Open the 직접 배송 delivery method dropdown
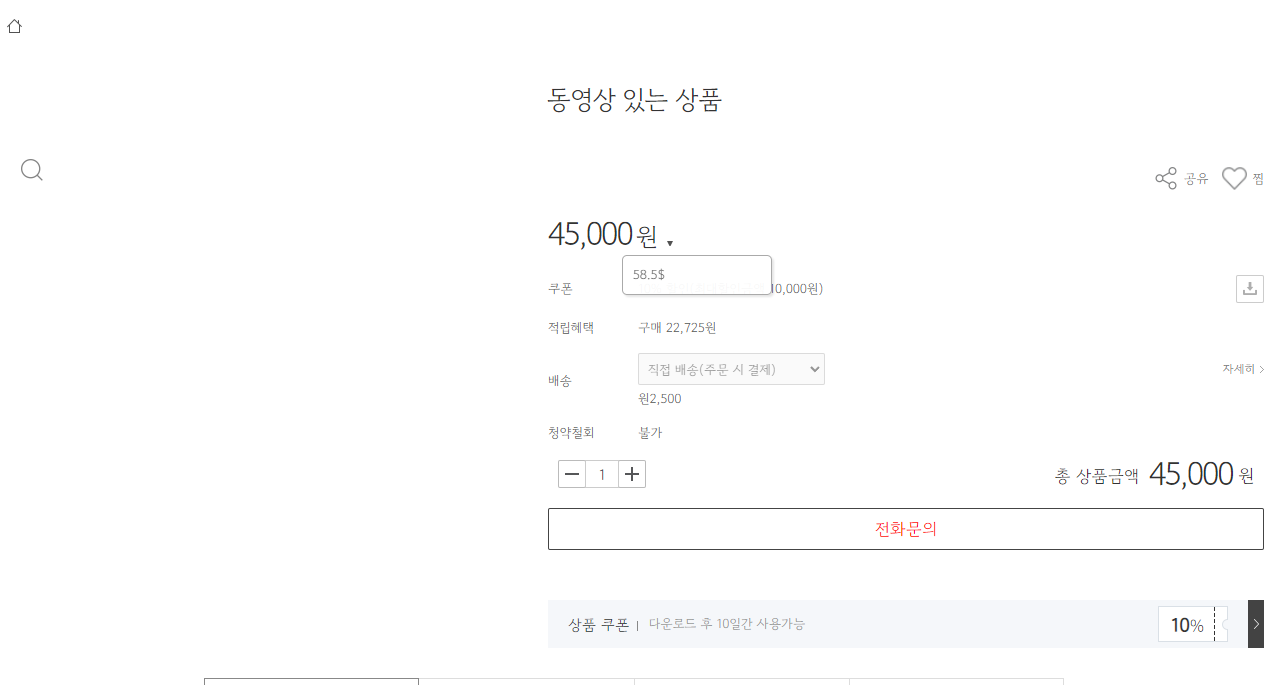Viewport: 1273px width, 685px height. pos(731,369)
